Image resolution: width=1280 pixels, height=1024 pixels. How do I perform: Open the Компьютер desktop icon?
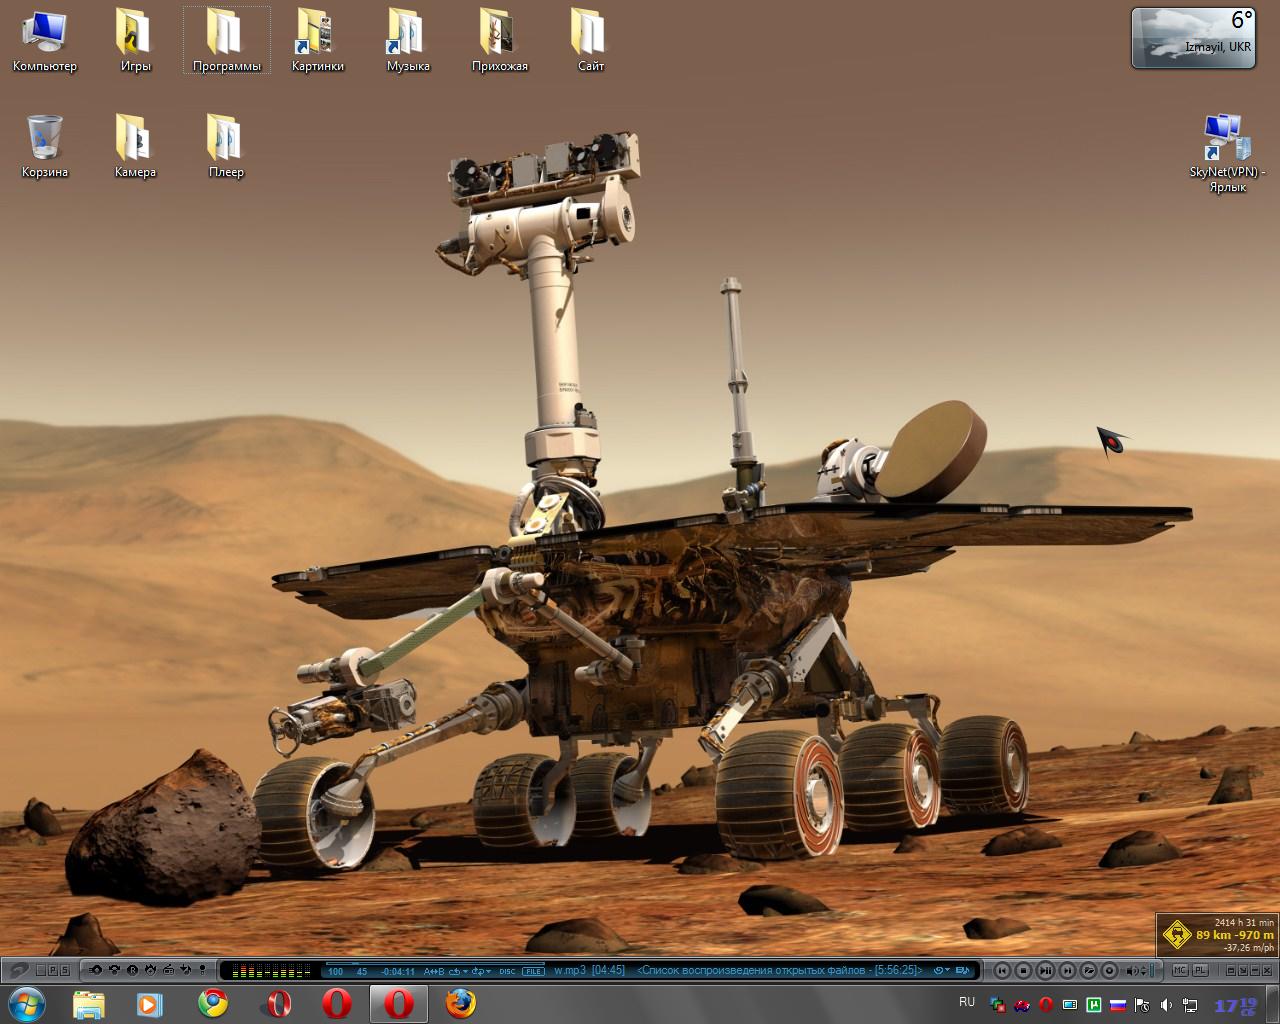pyautogui.click(x=44, y=40)
